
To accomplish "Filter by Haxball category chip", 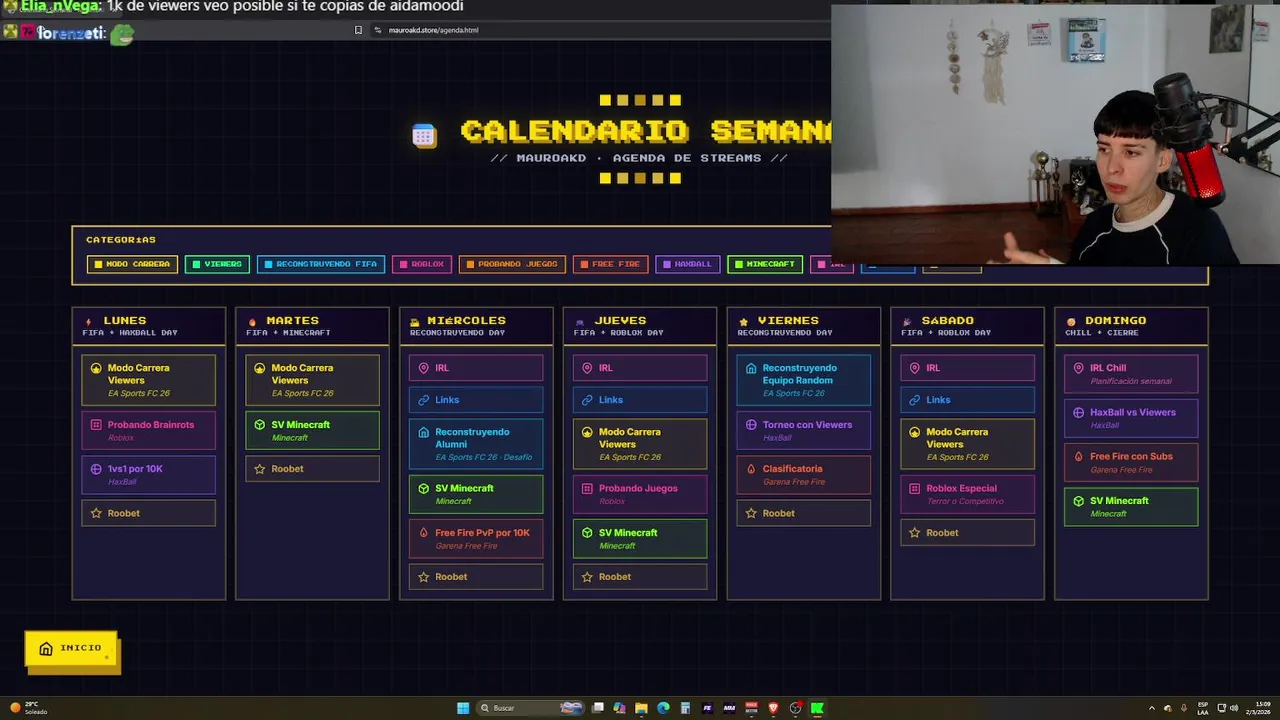I will [x=687, y=264].
